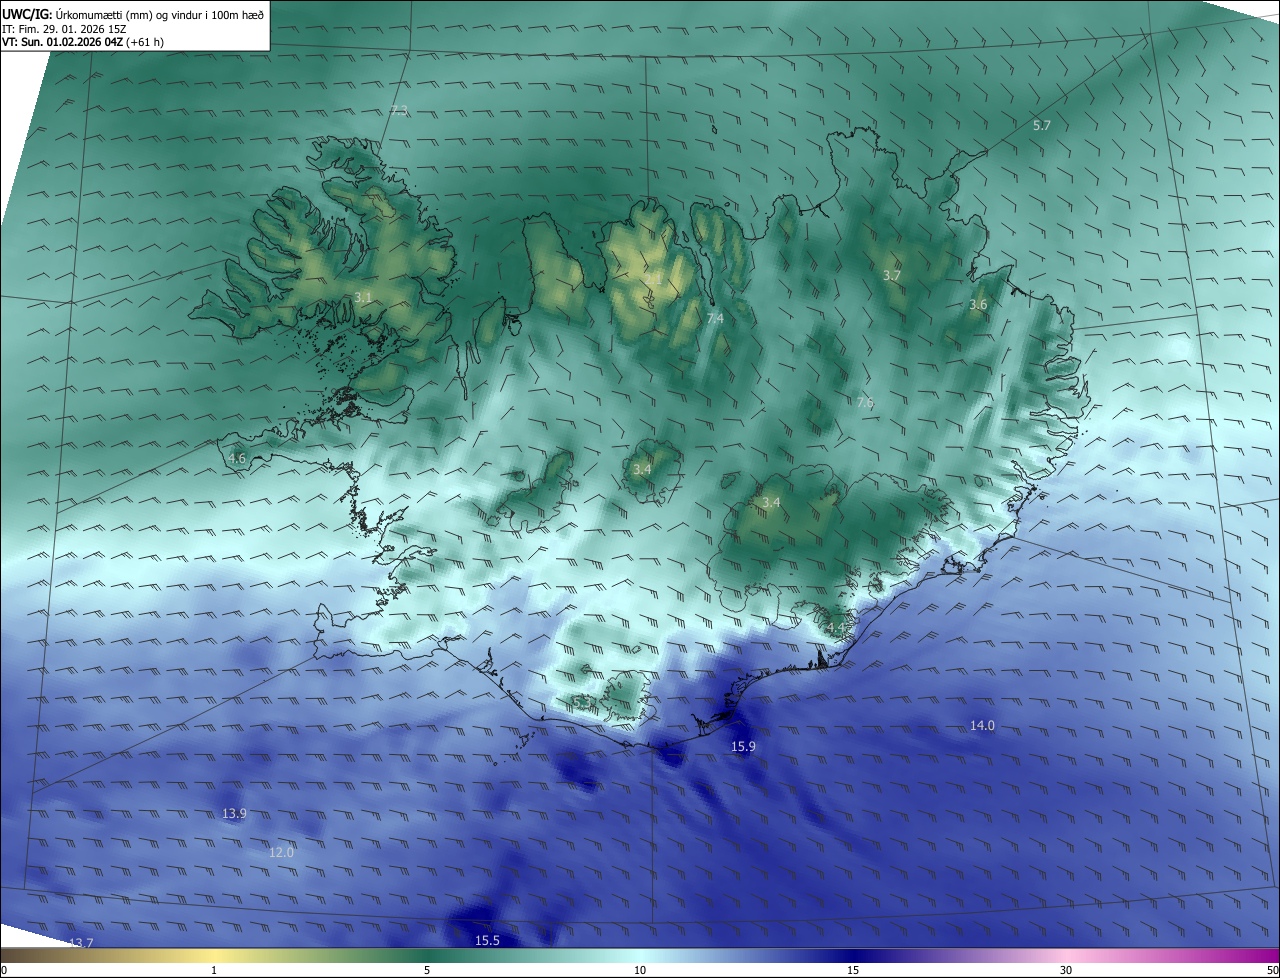Click the '10' tick label on the color scale
Screen dimensions: 1280x978
pyautogui.click(x=640, y=970)
